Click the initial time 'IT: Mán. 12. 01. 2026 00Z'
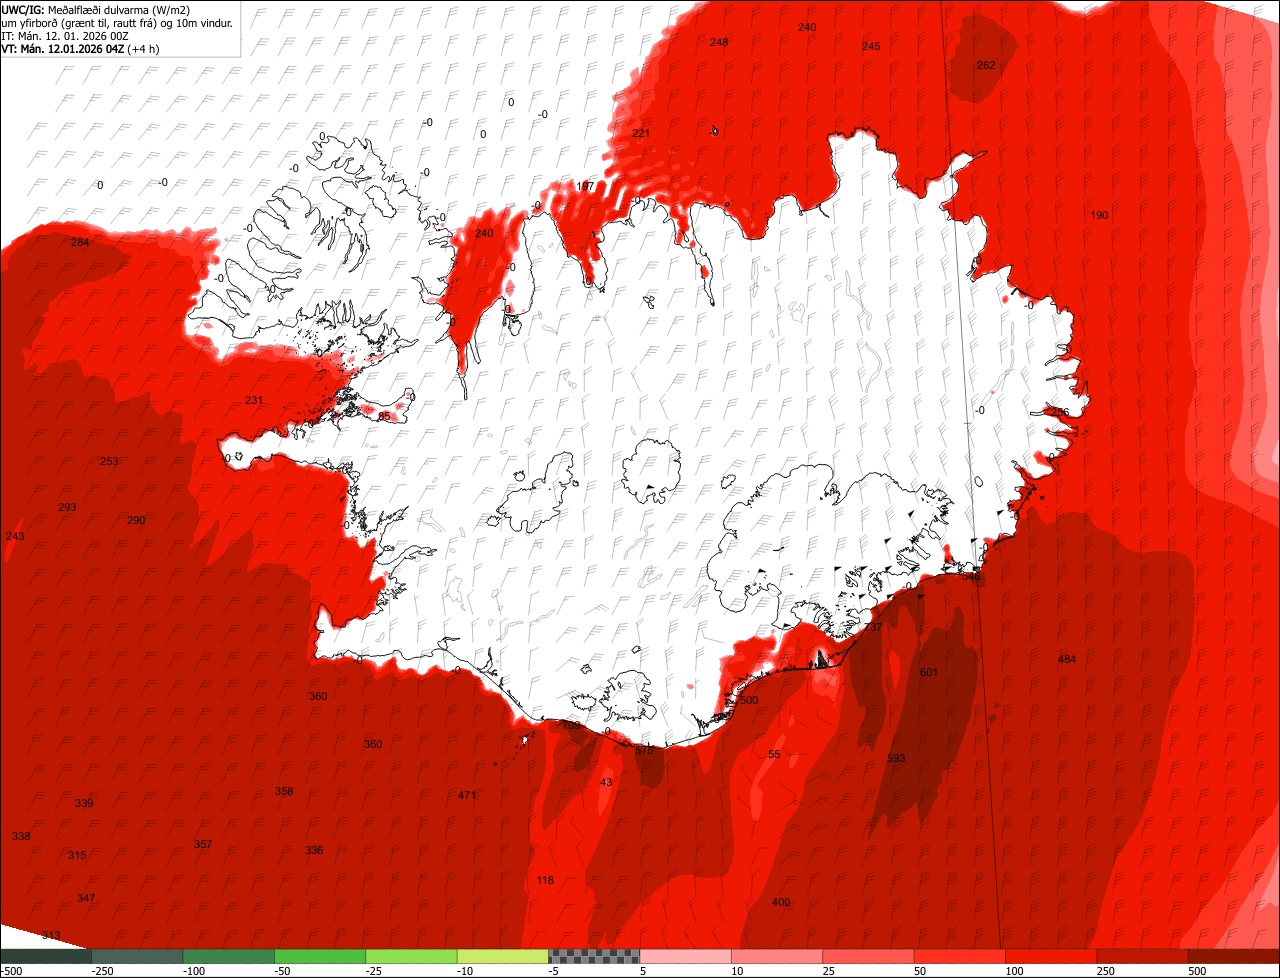 [65, 35]
